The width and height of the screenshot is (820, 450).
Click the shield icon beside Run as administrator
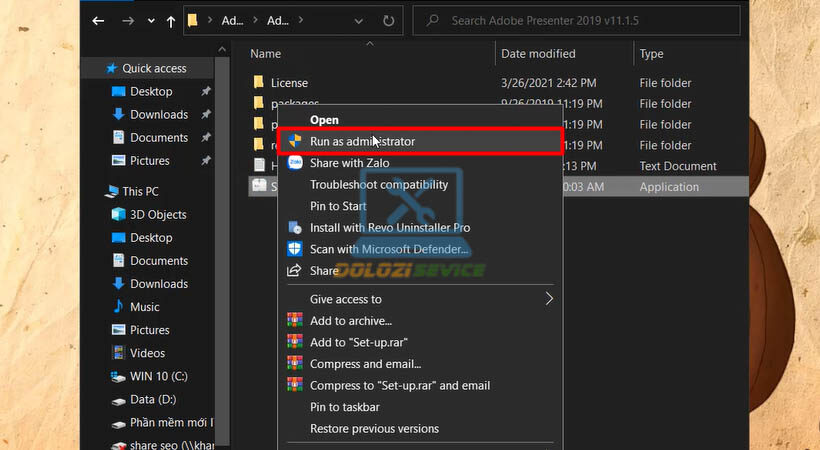295,142
